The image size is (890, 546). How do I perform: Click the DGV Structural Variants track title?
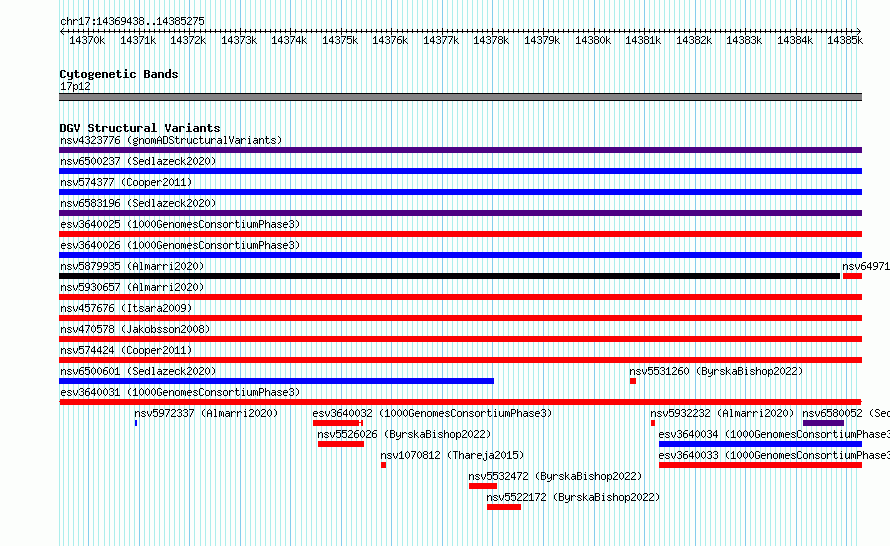pyautogui.click(x=140, y=128)
